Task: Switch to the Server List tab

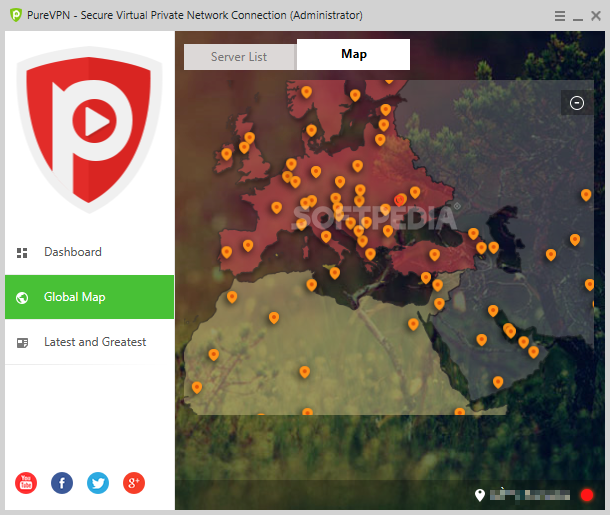Action: [x=240, y=57]
